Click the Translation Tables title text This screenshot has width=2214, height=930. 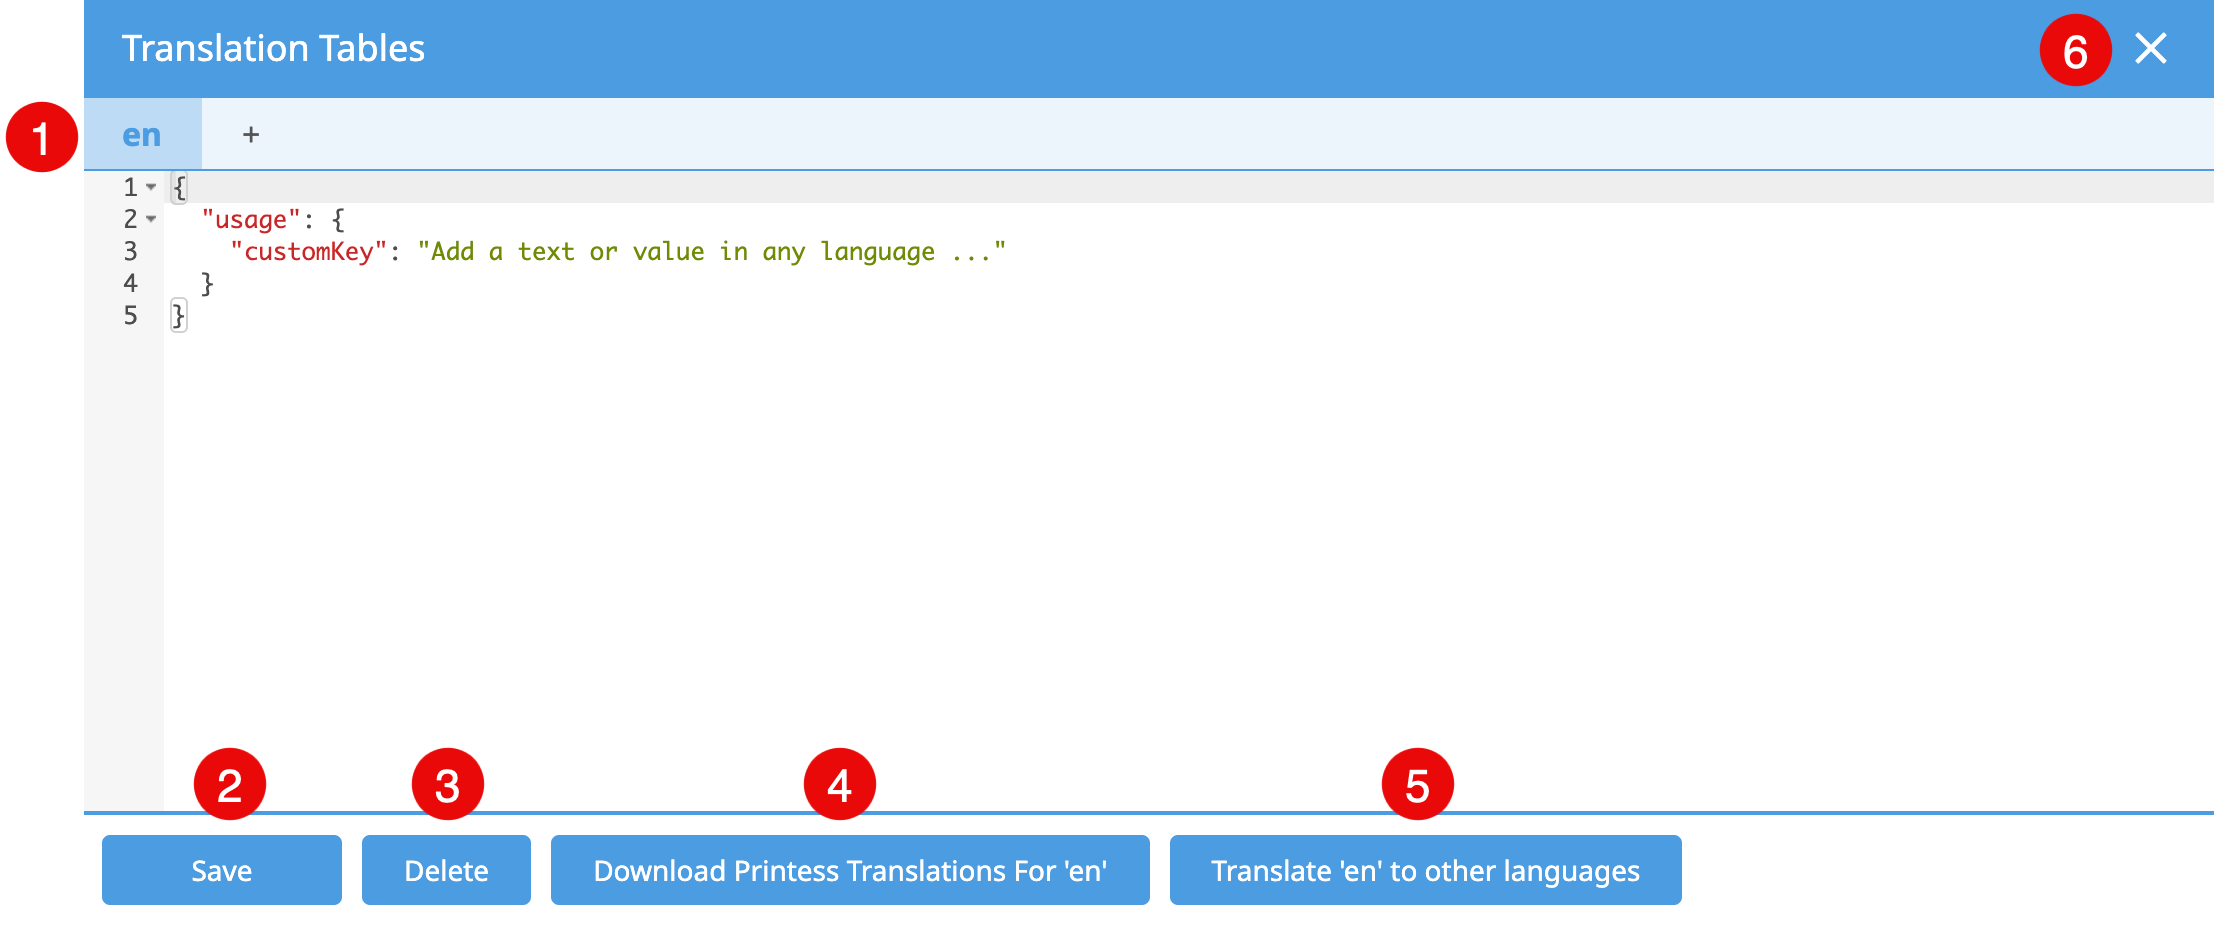click(x=273, y=47)
